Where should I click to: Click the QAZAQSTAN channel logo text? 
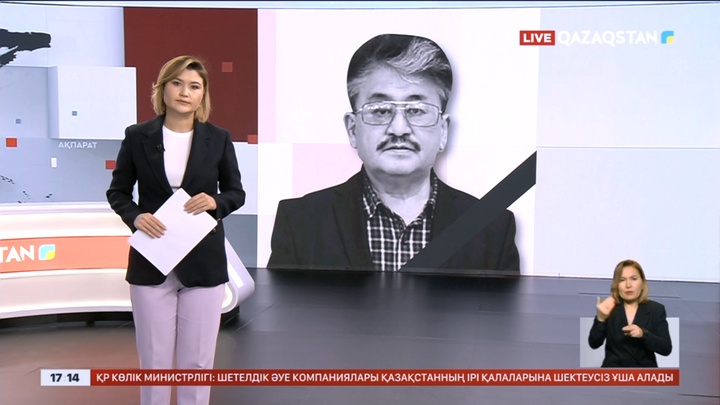[607, 38]
